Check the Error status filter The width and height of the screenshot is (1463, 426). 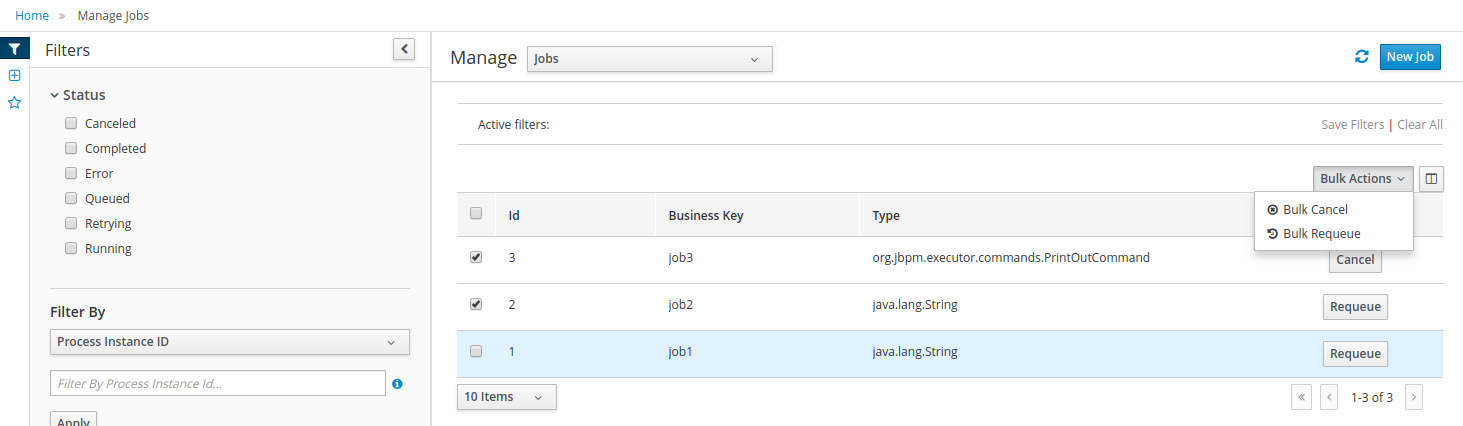[x=71, y=174]
